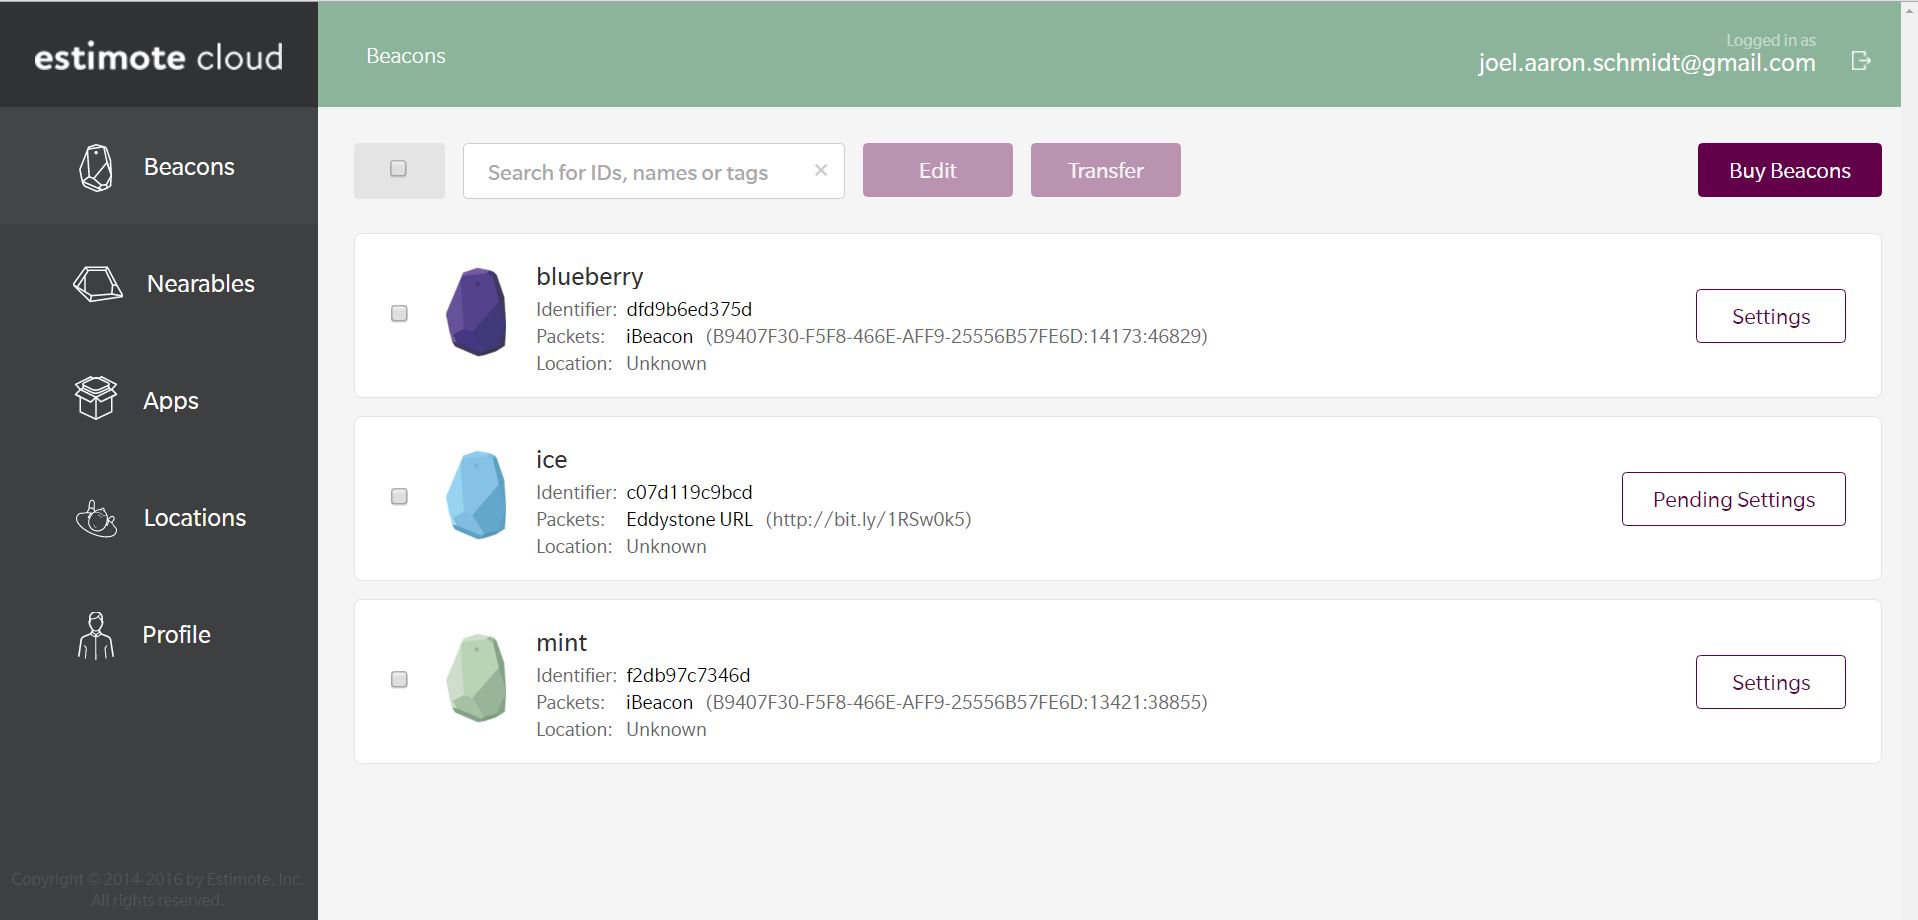Click the bit.ly Eddystone URL
The height and width of the screenshot is (920, 1918).
click(x=869, y=520)
